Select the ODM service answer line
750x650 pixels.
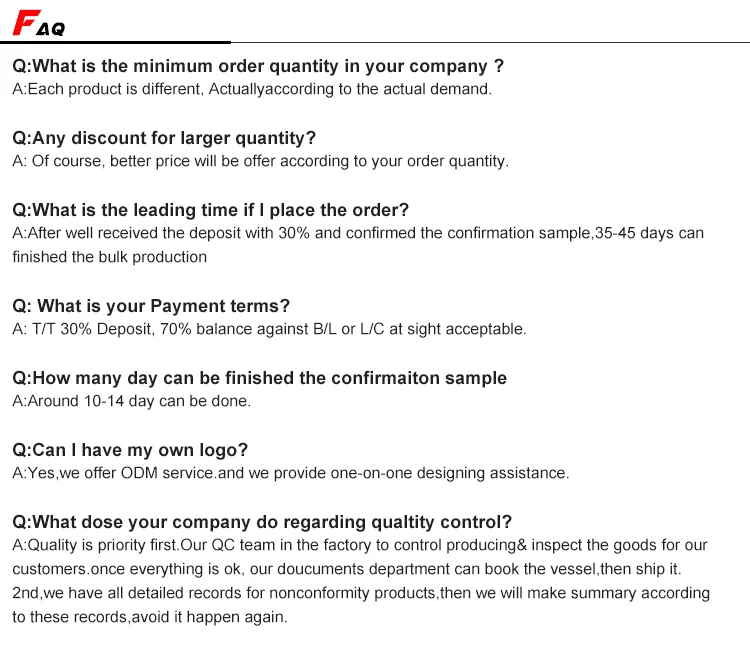pyautogui.click(x=290, y=473)
